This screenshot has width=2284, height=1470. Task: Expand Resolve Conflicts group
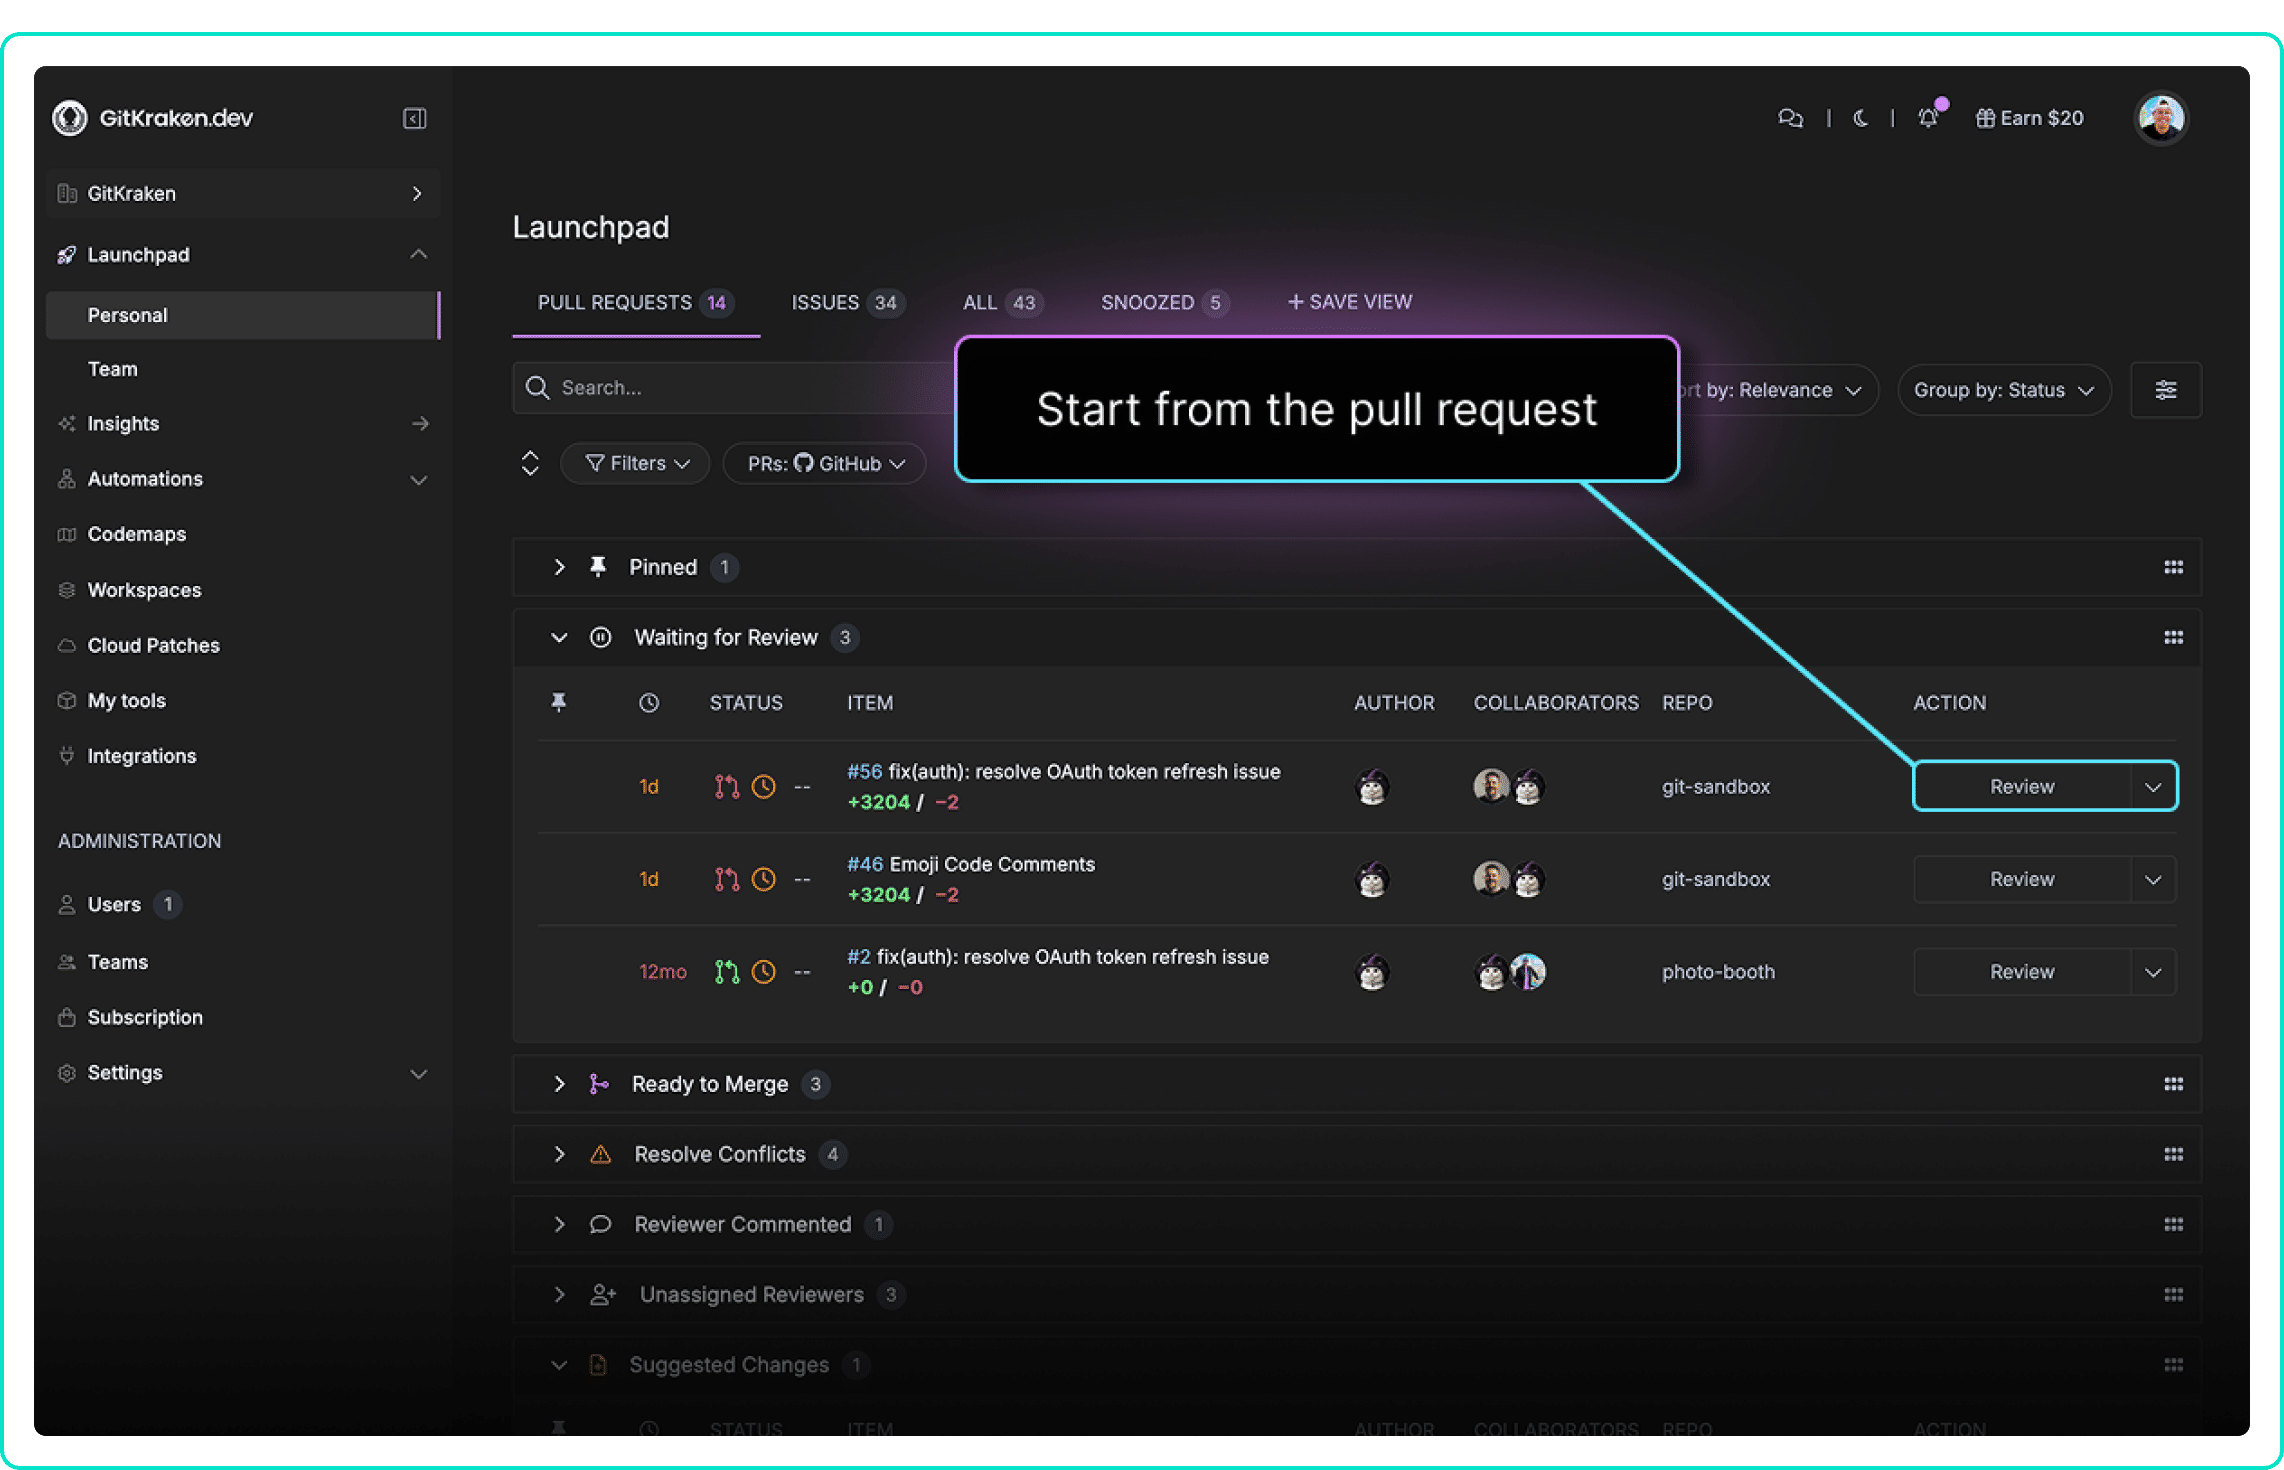[x=559, y=1154]
